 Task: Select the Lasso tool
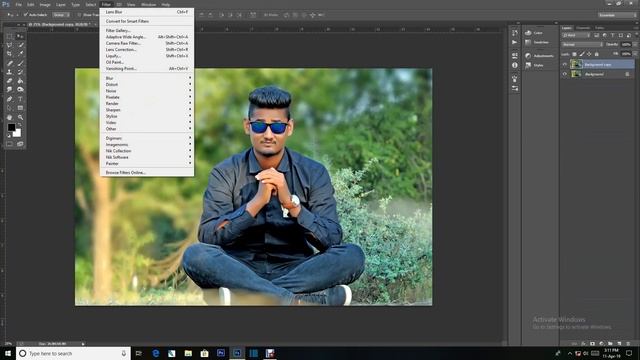point(9,44)
